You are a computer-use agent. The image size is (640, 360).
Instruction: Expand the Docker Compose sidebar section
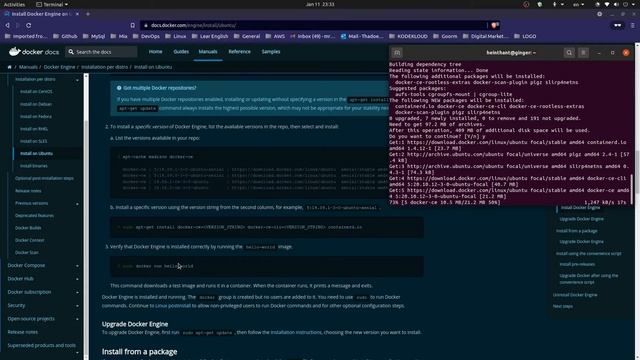(x=77, y=266)
